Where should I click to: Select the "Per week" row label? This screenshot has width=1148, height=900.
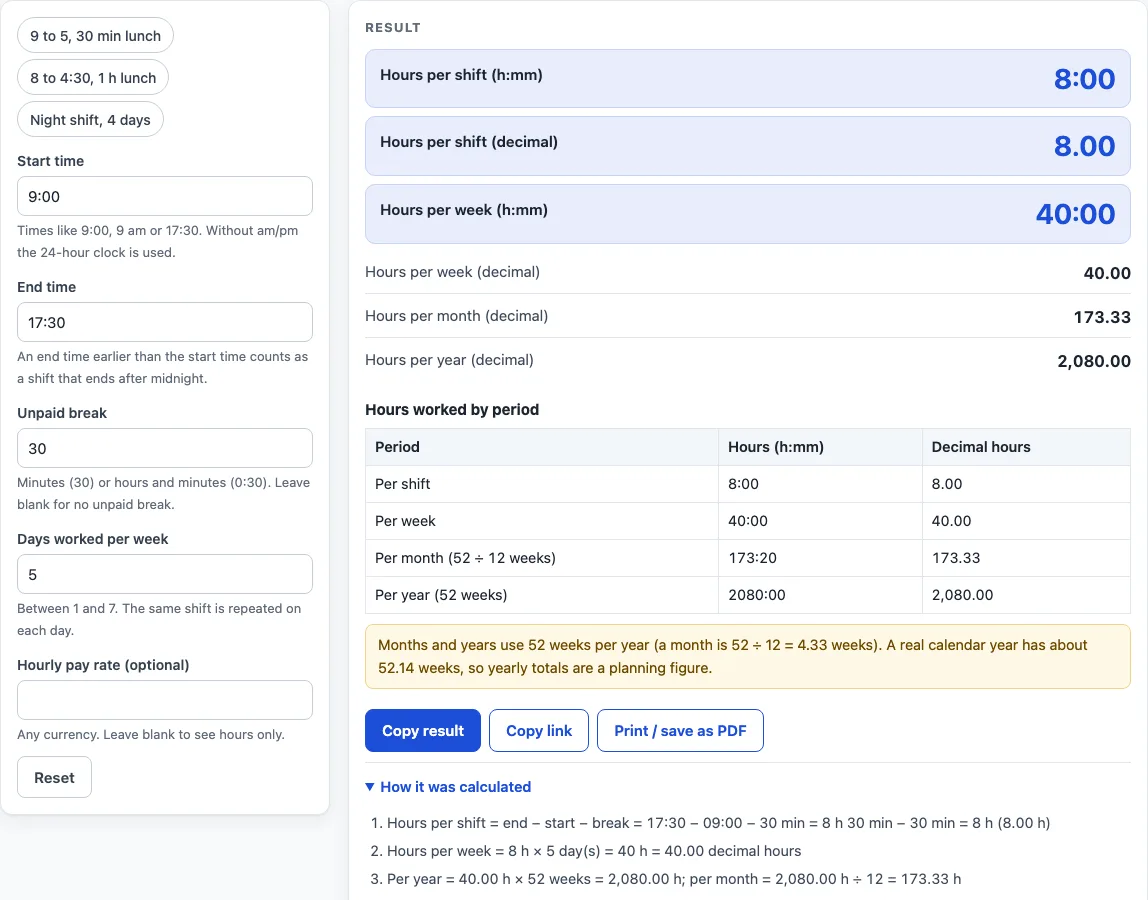coord(405,521)
